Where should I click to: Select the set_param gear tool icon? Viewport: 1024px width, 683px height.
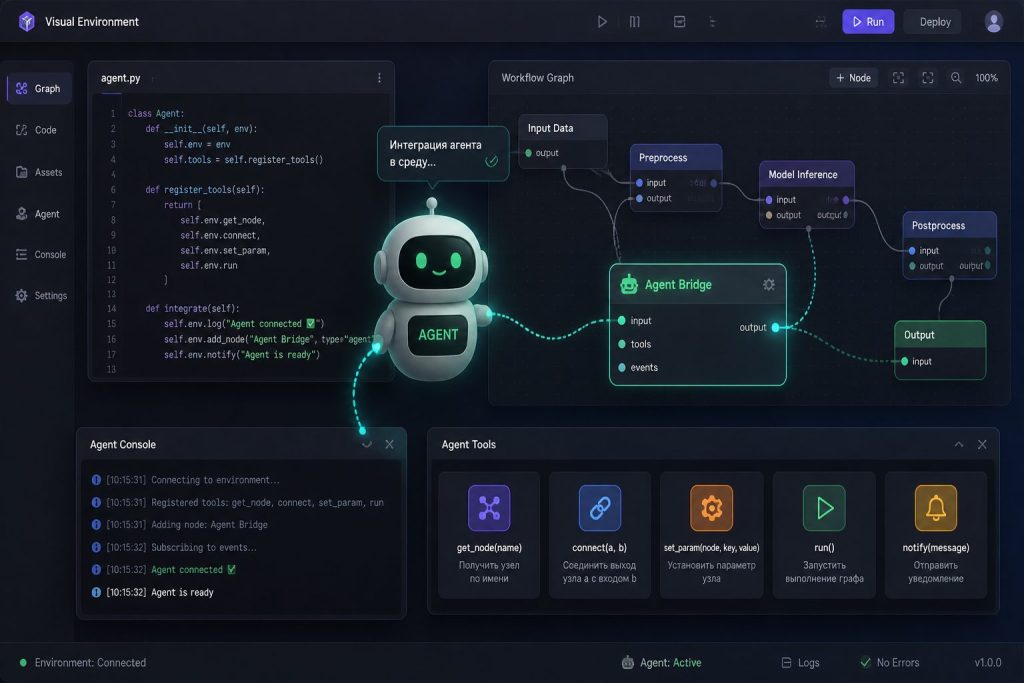711,507
